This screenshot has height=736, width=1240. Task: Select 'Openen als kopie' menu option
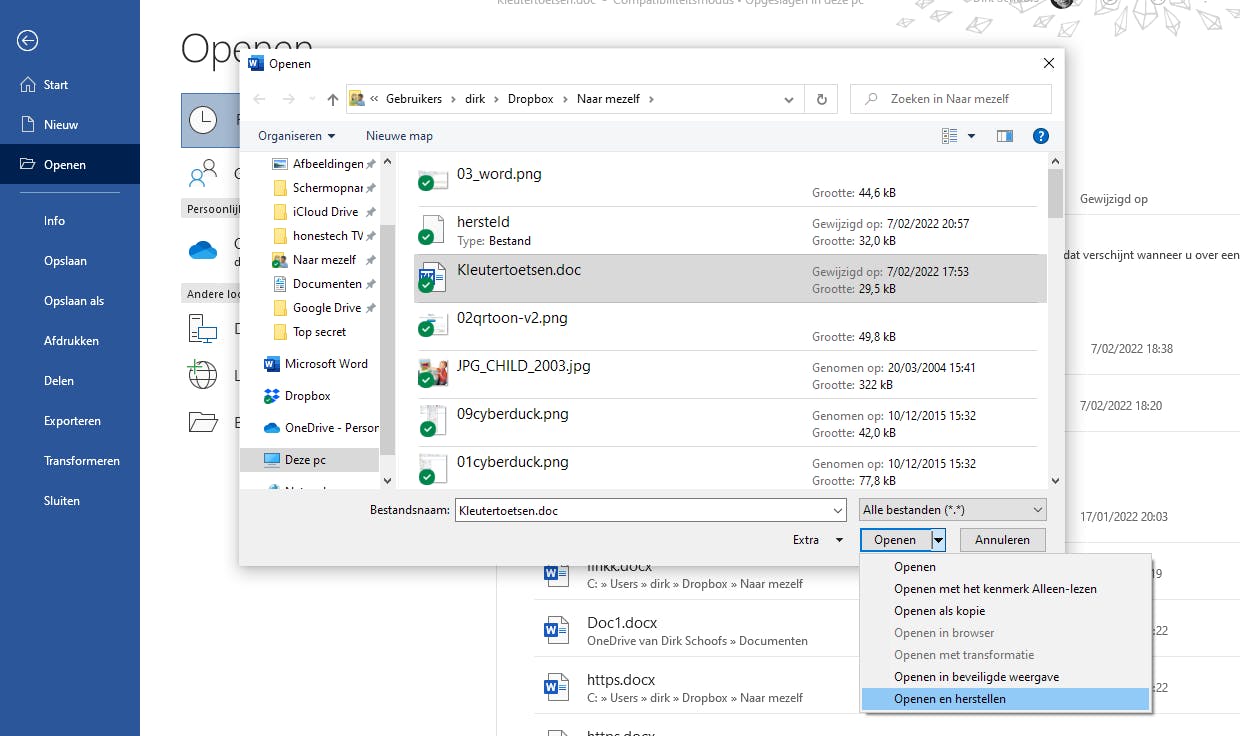click(x=939, y=611)
